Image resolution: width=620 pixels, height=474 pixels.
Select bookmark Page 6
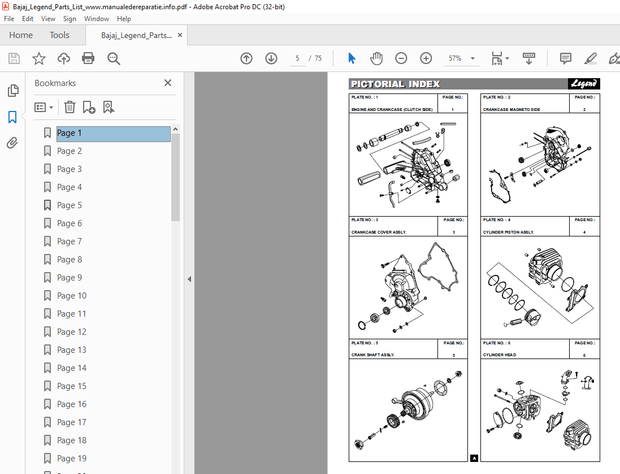[70, 223]
